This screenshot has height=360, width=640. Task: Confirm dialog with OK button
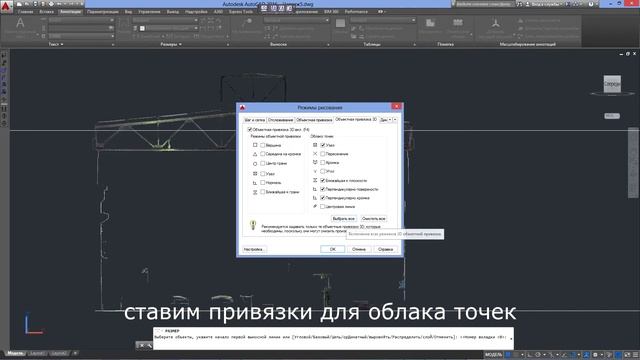pos(333,249)
